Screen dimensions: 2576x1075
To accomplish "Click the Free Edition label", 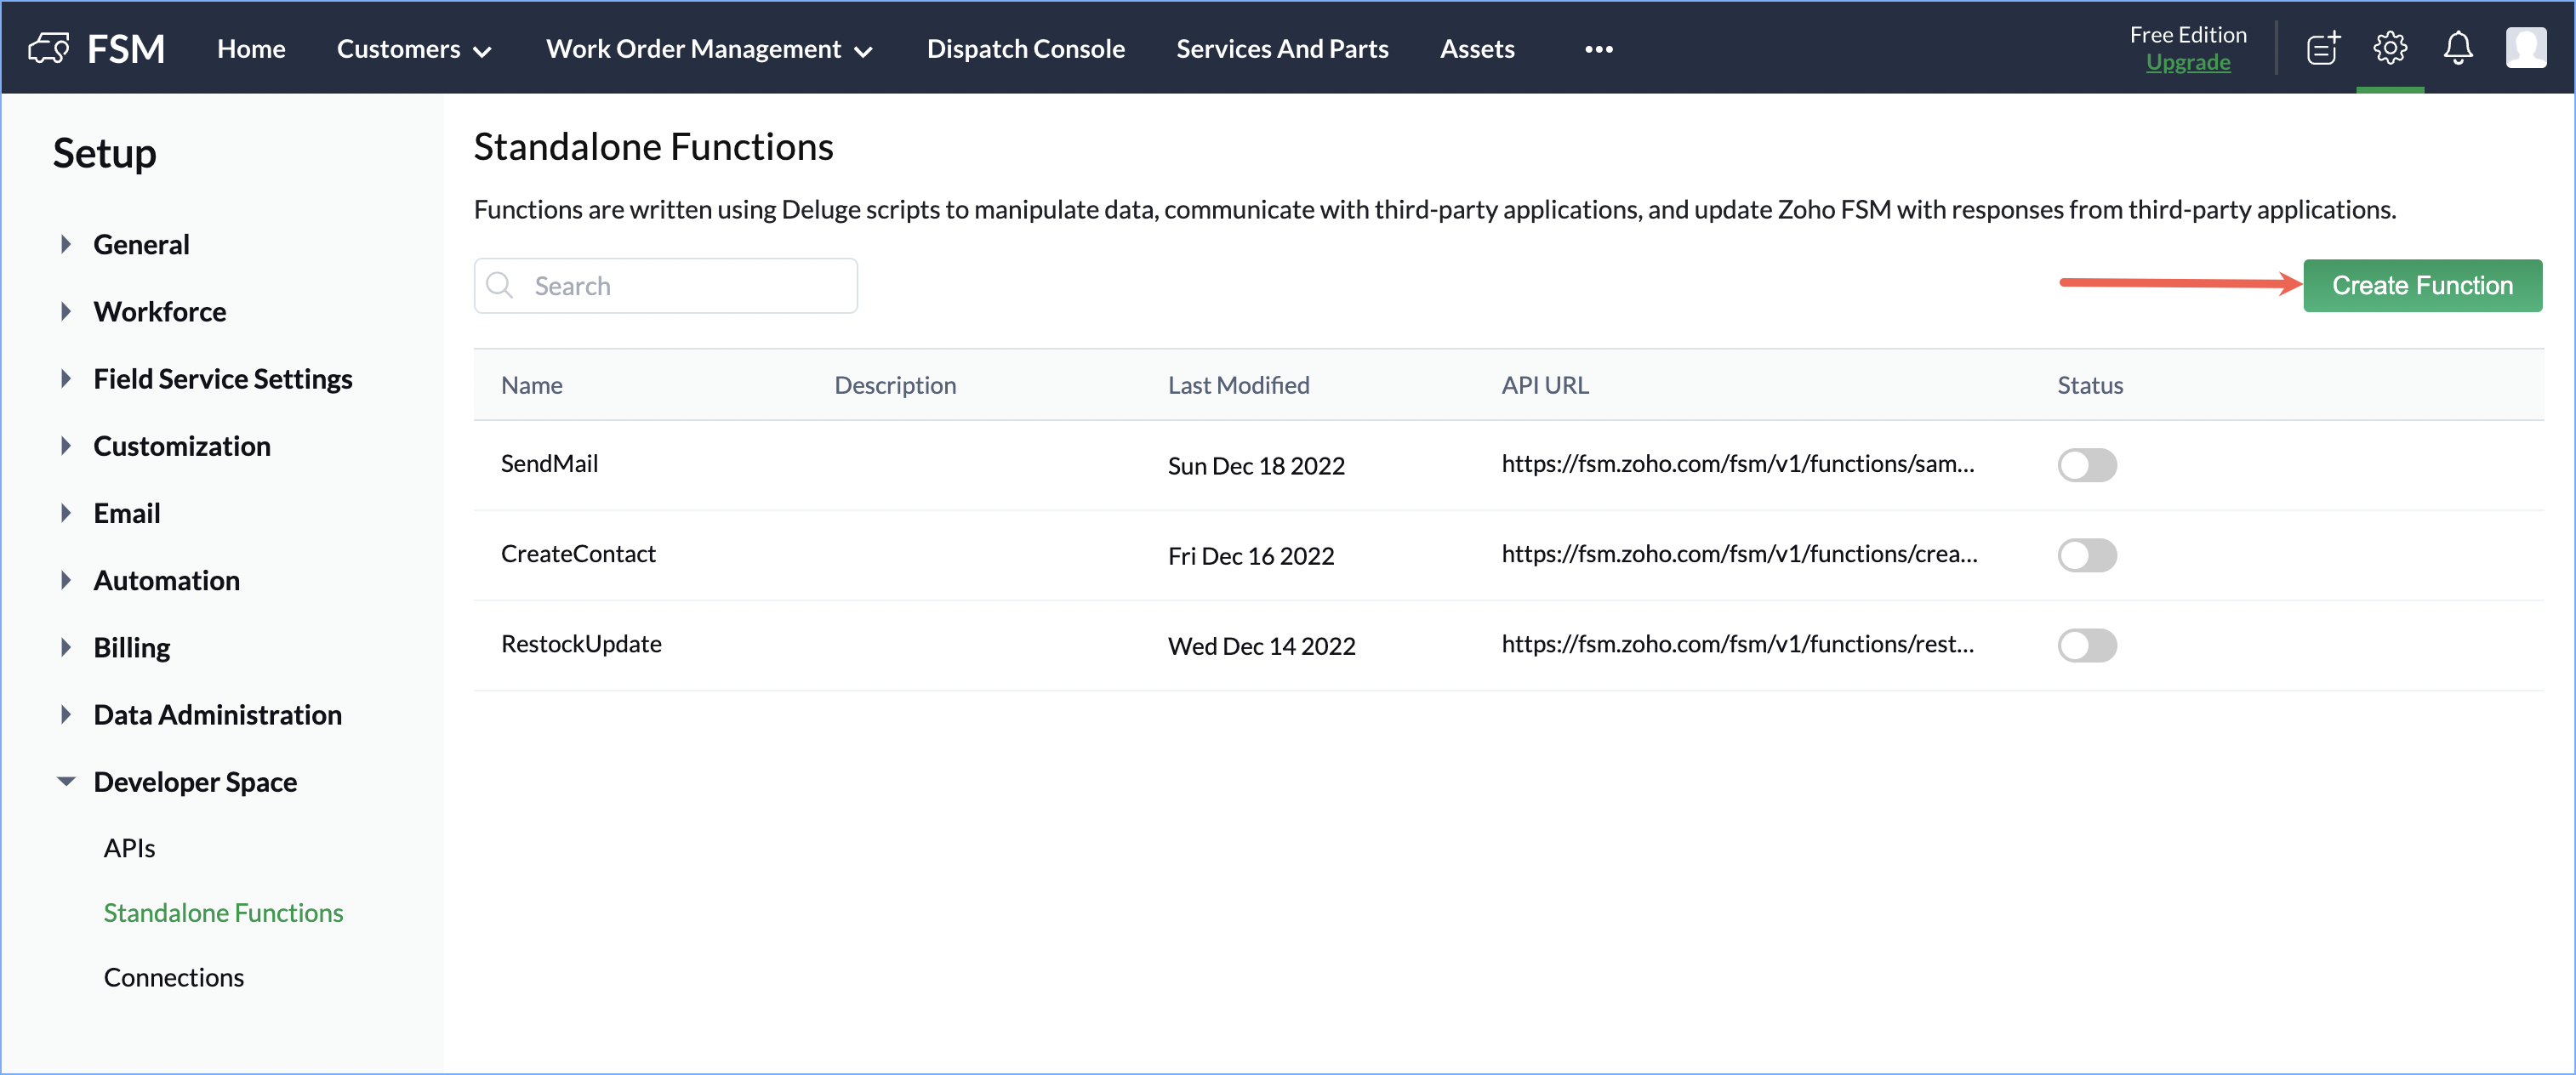I will coord(2187,35).
